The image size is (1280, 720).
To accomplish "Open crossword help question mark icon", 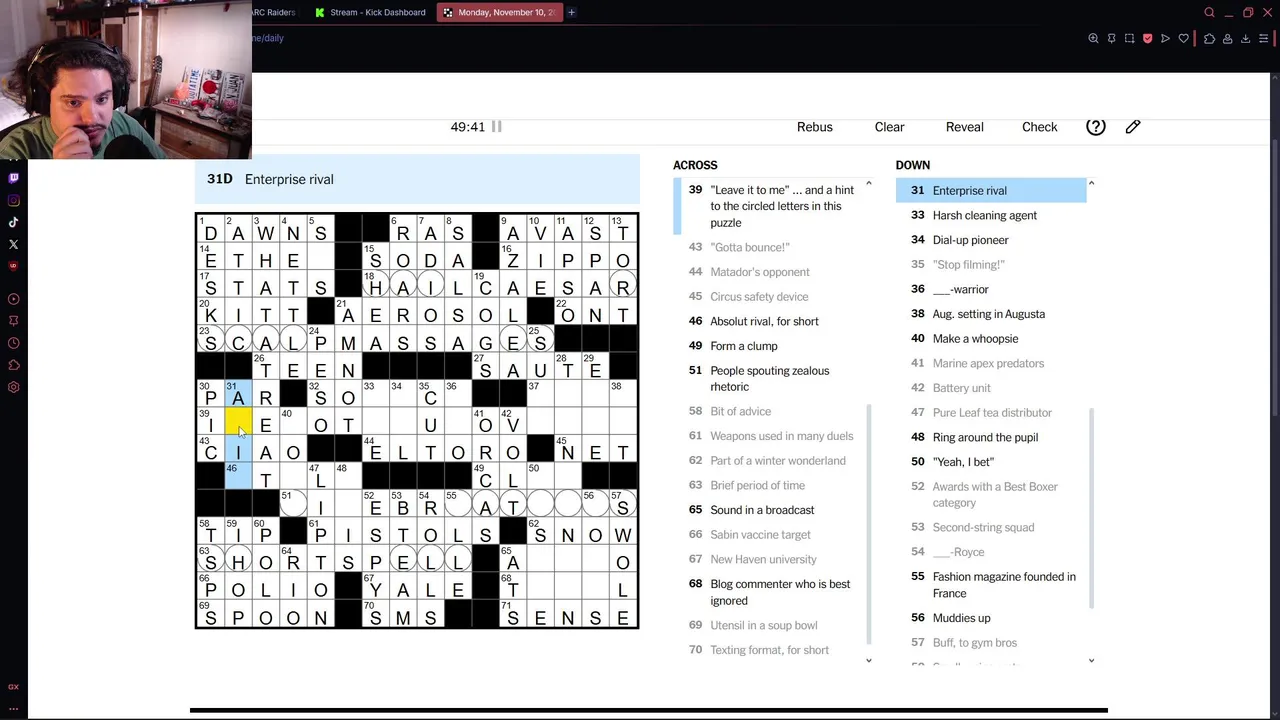I will tap(1096, 127).
